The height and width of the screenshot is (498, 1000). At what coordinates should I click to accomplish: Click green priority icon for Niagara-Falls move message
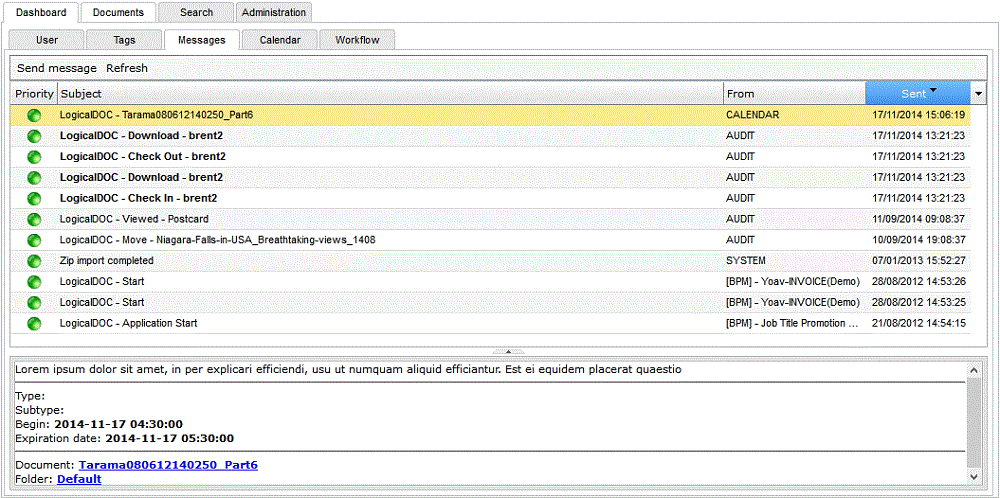[x=34, y=240]
